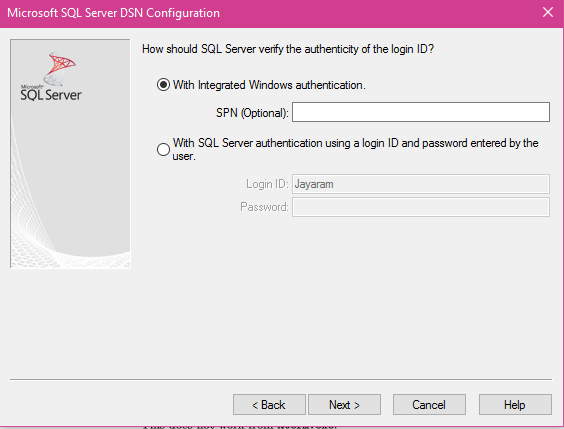Click the 'With Integrated Windows authentication.' text

[x=269, y=85]
